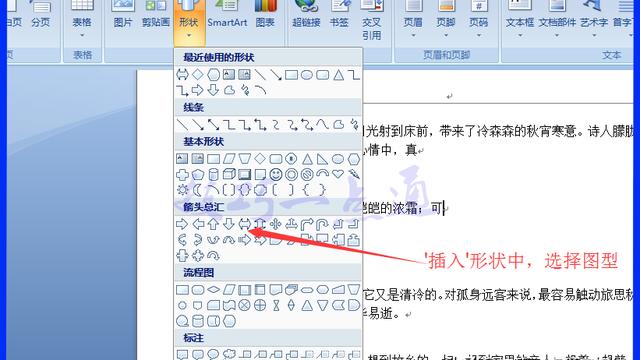Select the striped right arrow shape
The image size is (640, 360).
pos(244,240)
